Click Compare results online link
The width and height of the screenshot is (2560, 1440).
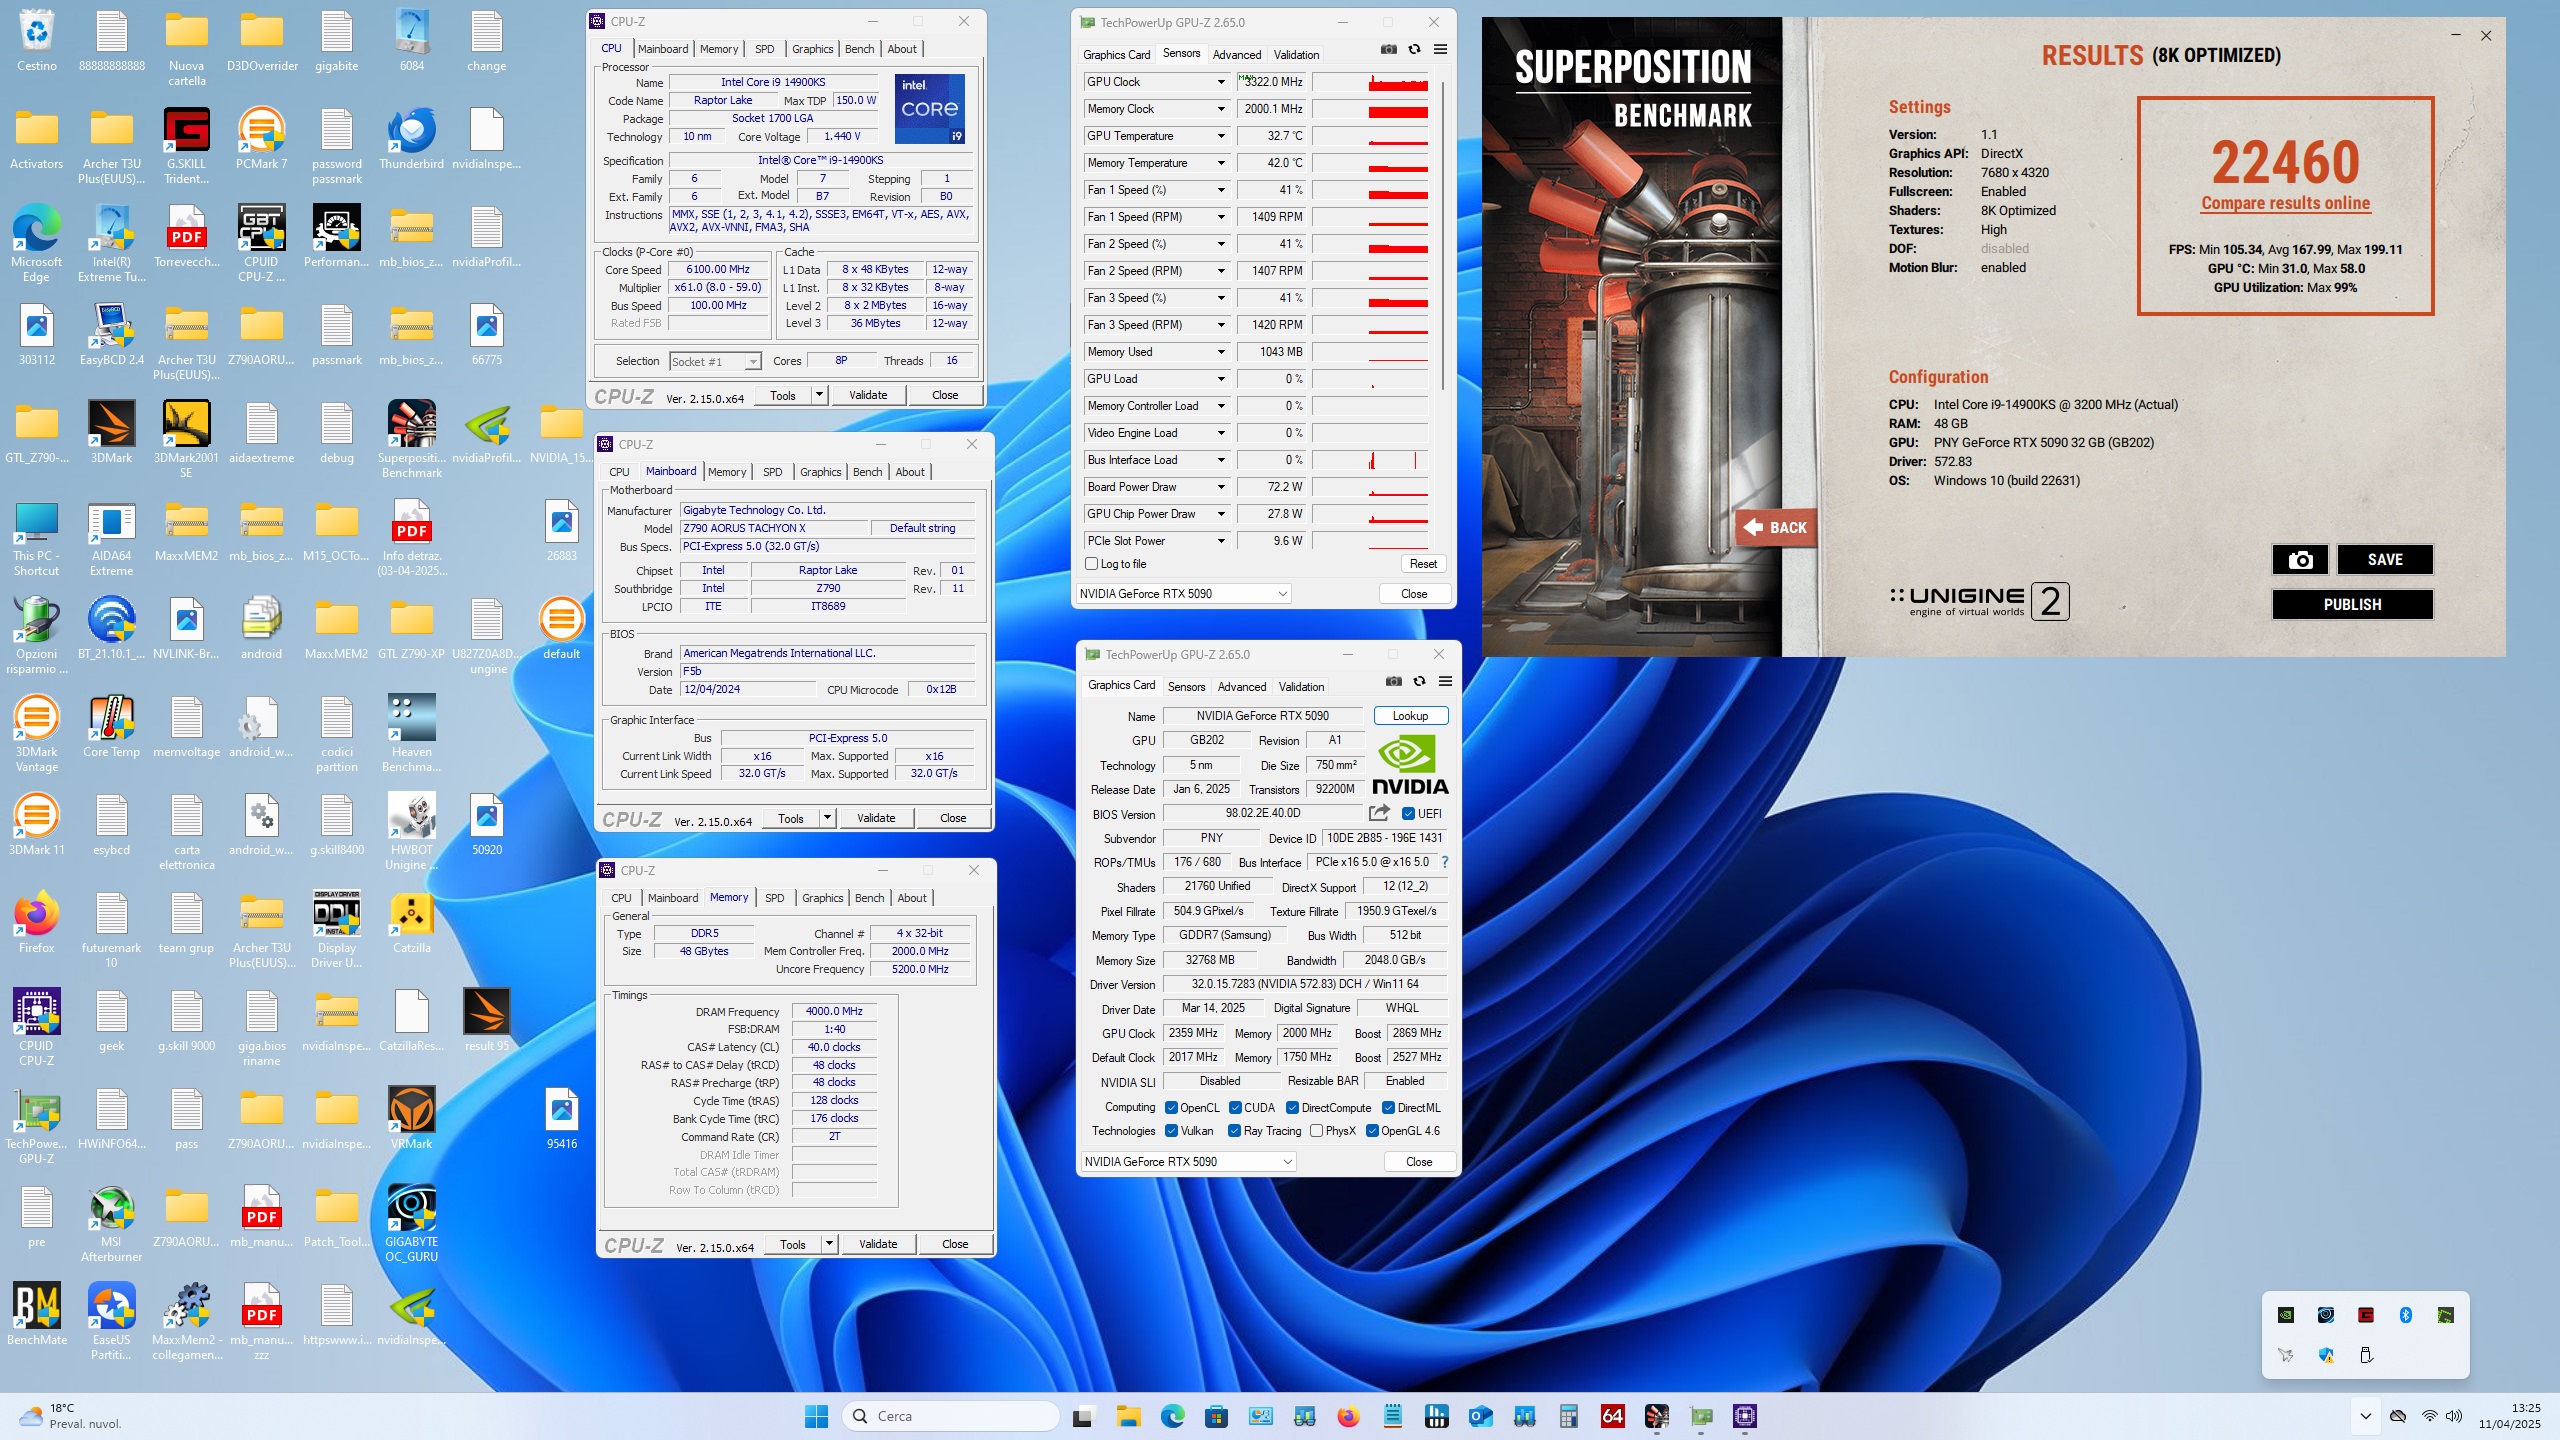point(2285,203)
